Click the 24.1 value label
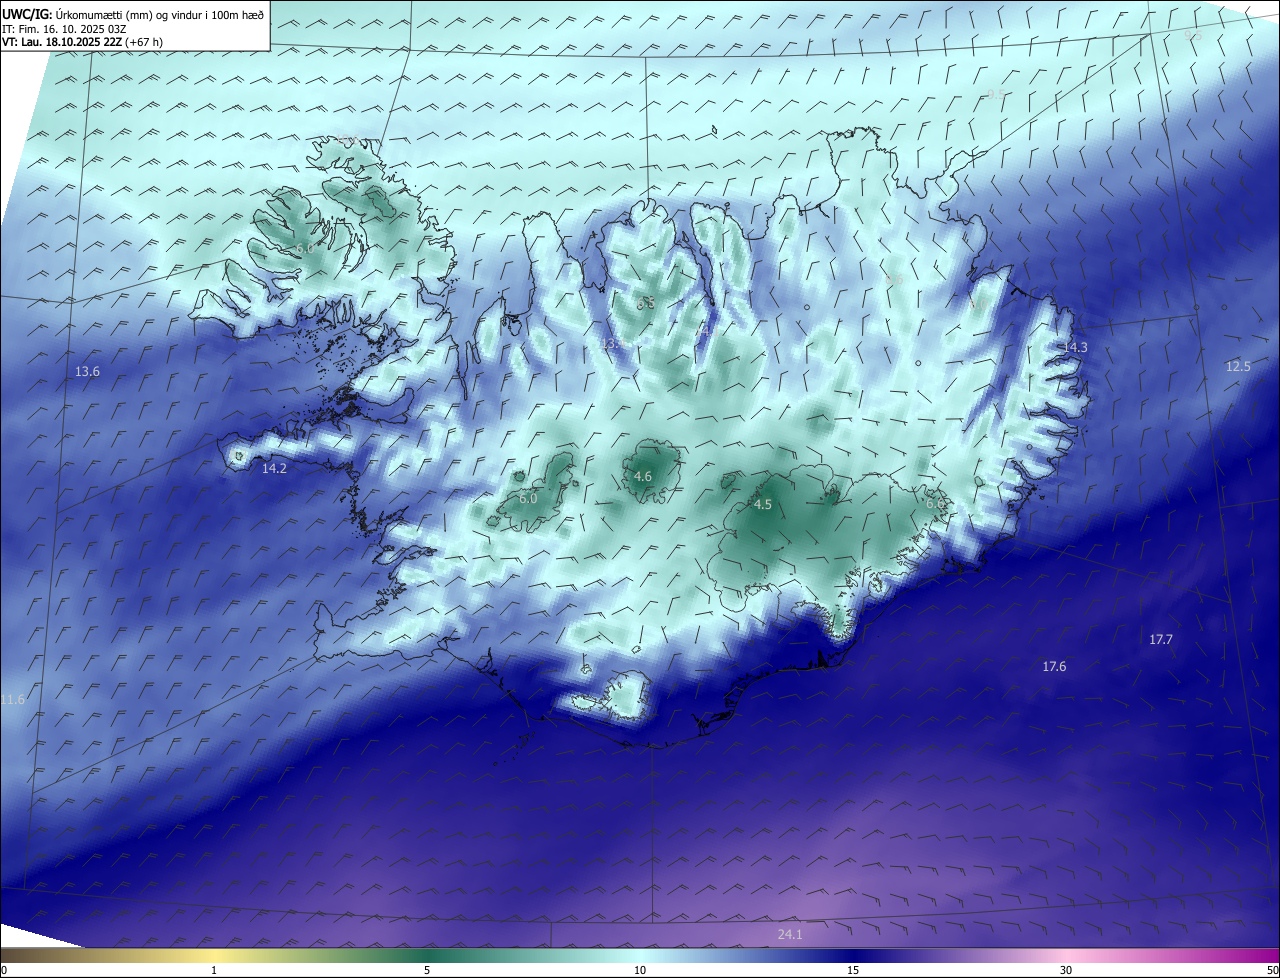The image size is (1280, 978). click(x=790, y=935)
